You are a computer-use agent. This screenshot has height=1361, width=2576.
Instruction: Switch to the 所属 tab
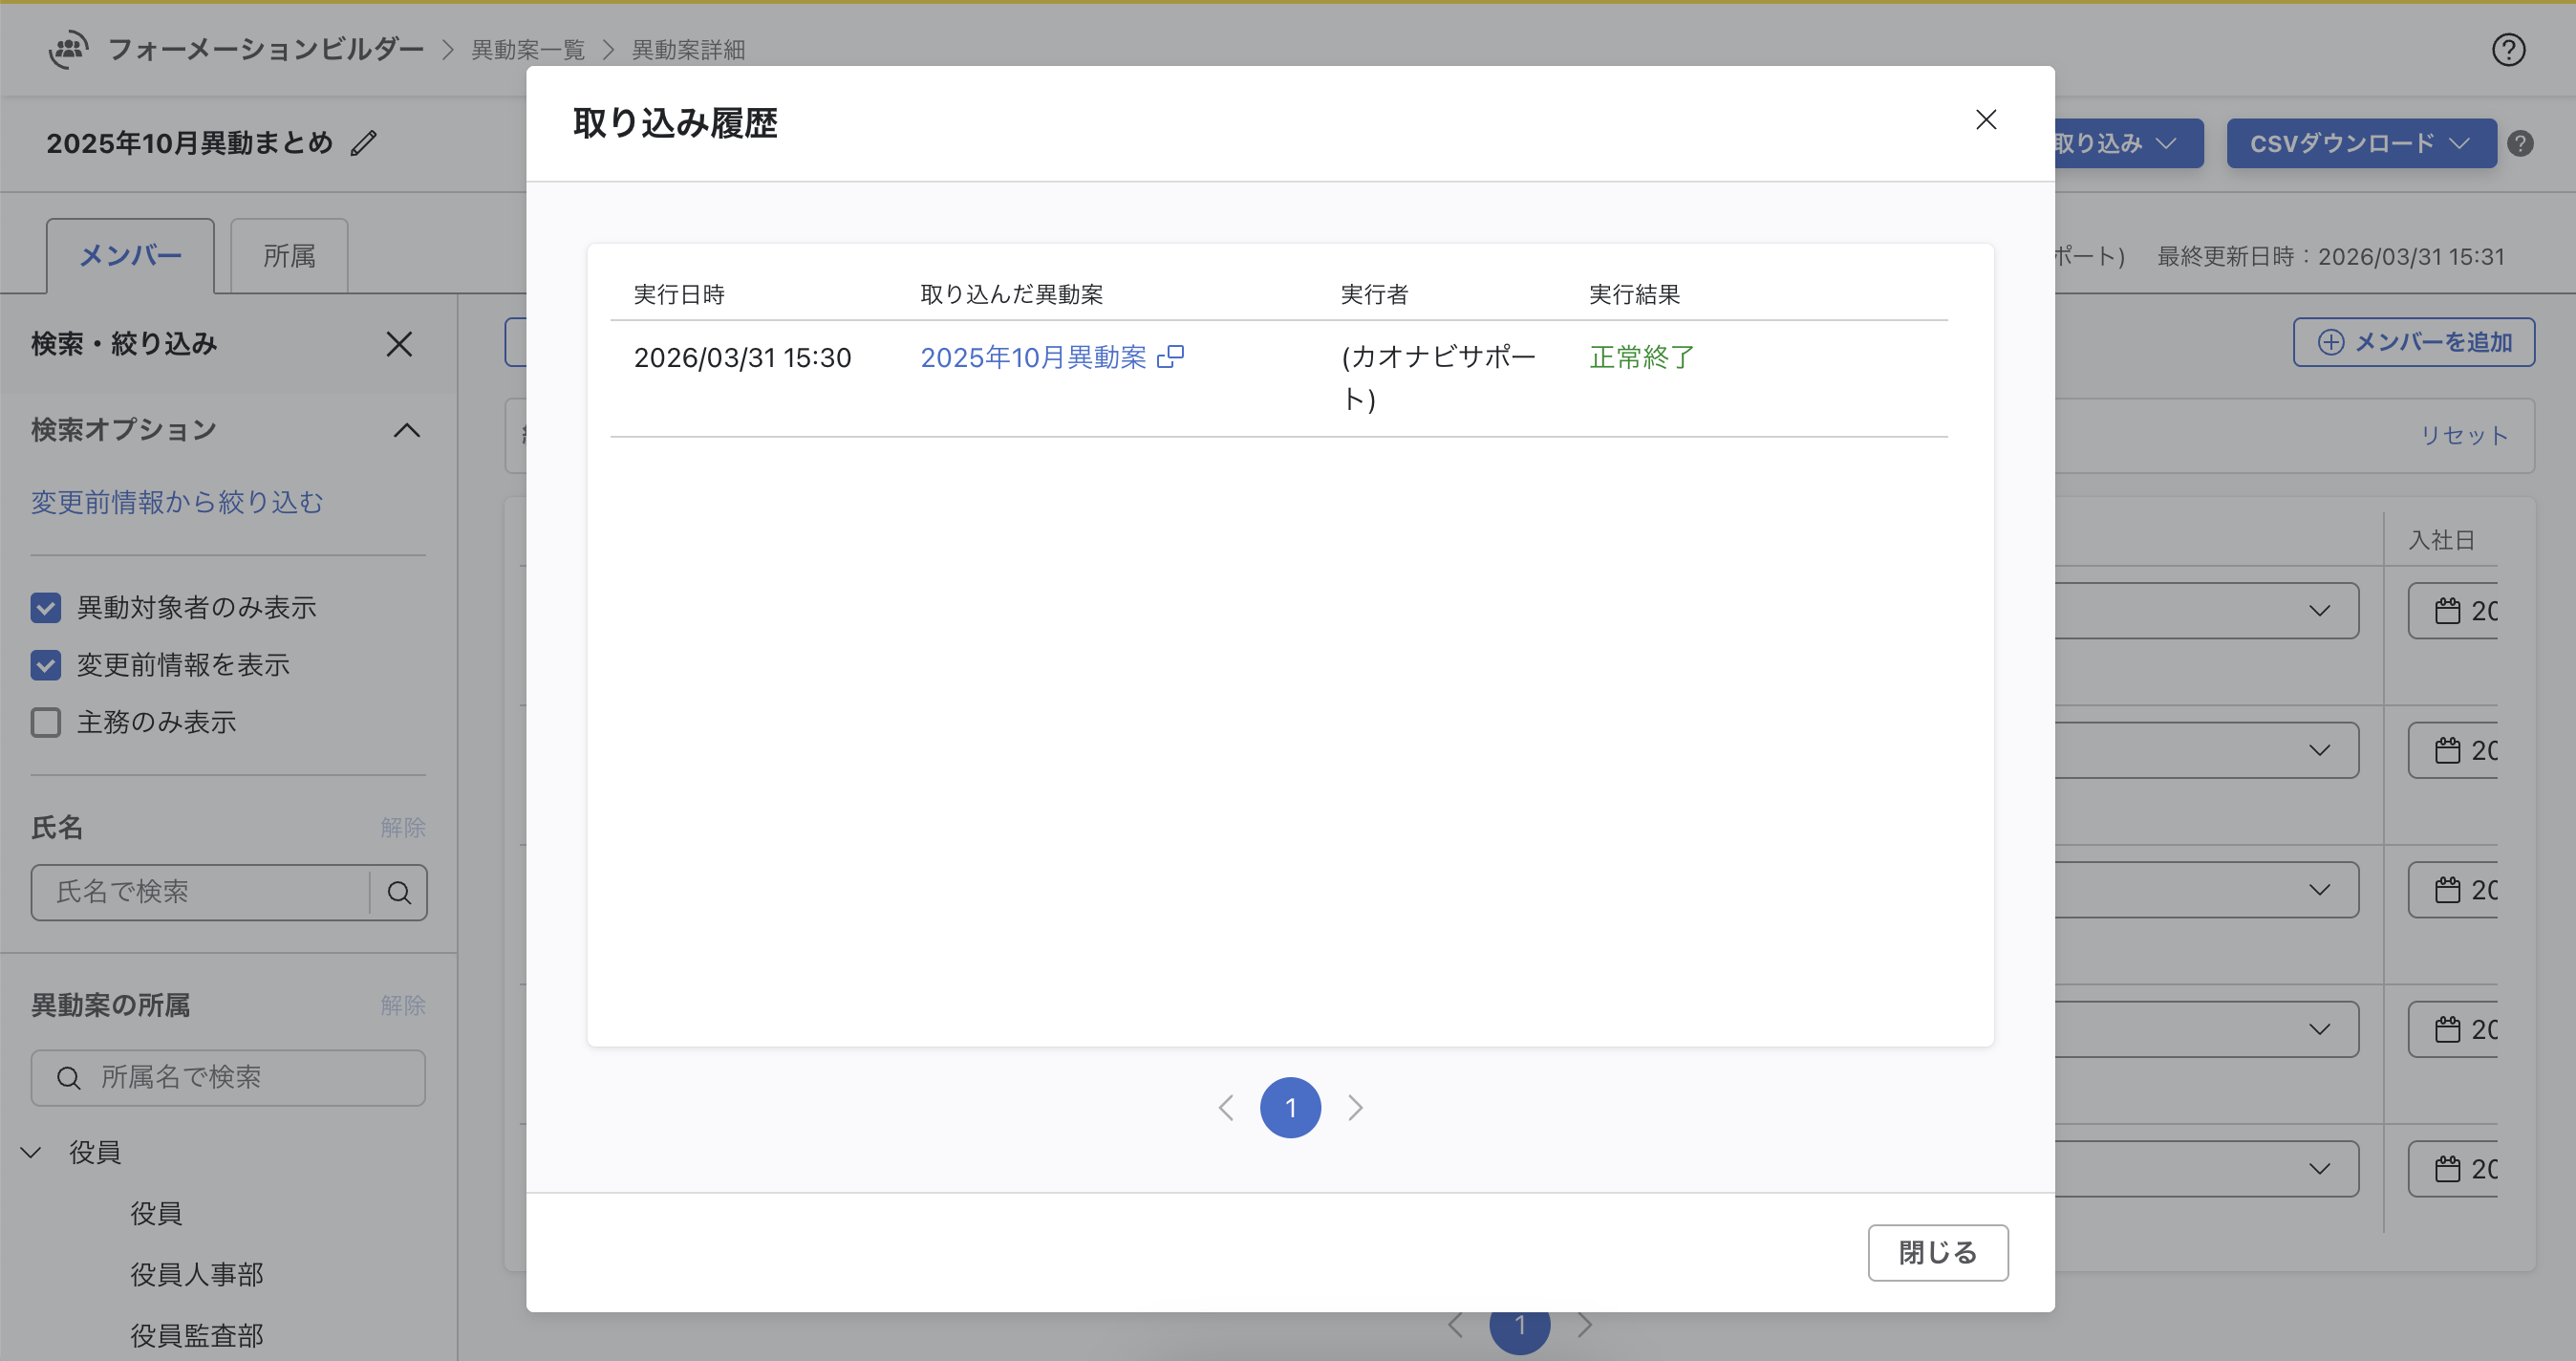[x=289, y=256]
